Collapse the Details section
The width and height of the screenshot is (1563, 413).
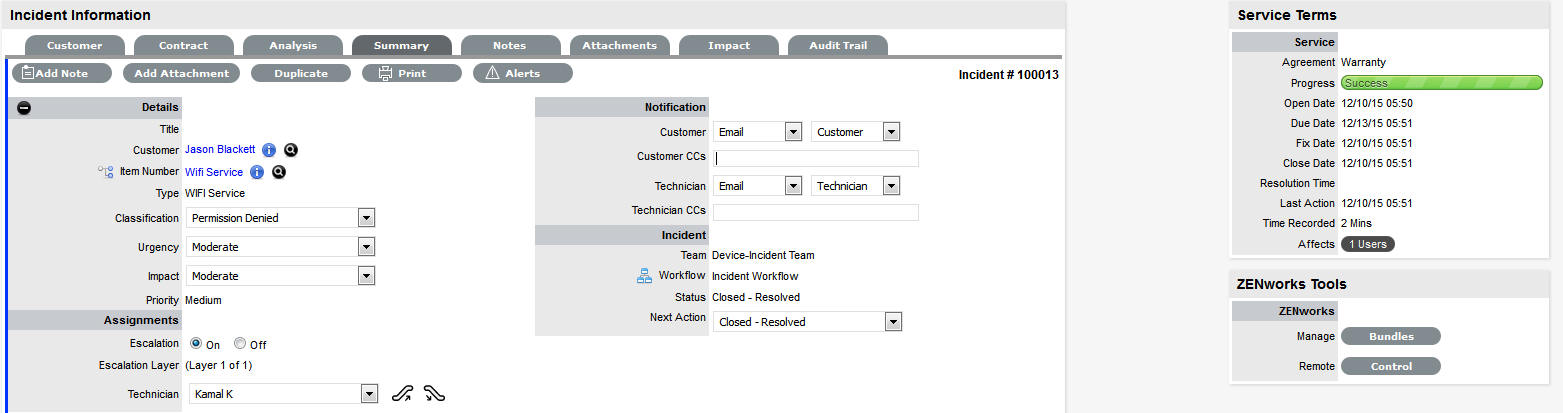click(24, 108)
